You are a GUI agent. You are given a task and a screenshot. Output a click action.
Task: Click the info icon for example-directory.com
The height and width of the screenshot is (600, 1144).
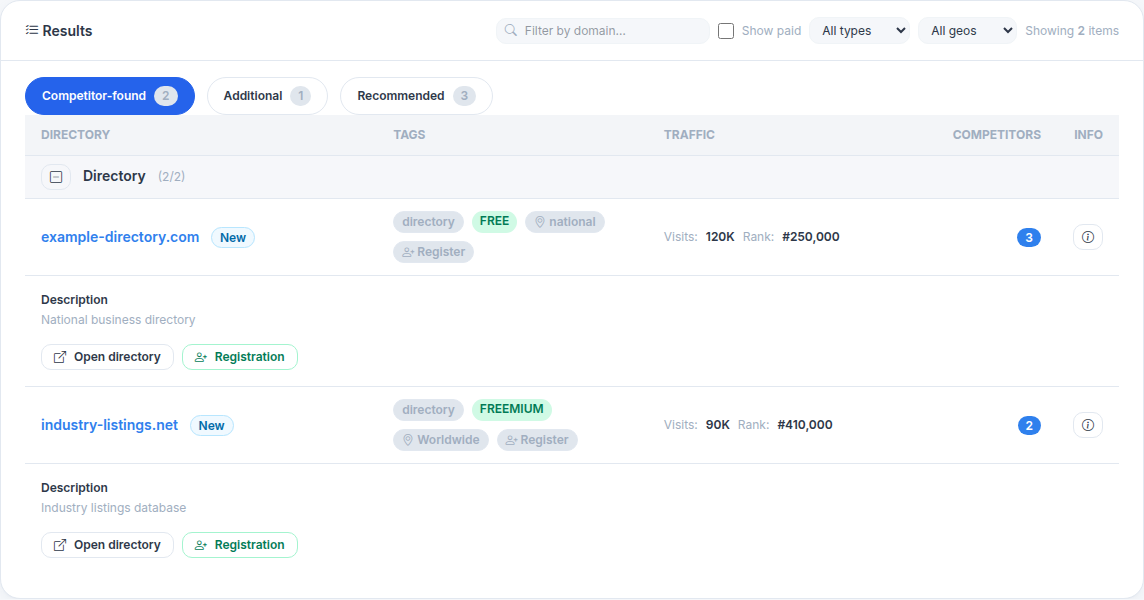point(1087,237)
